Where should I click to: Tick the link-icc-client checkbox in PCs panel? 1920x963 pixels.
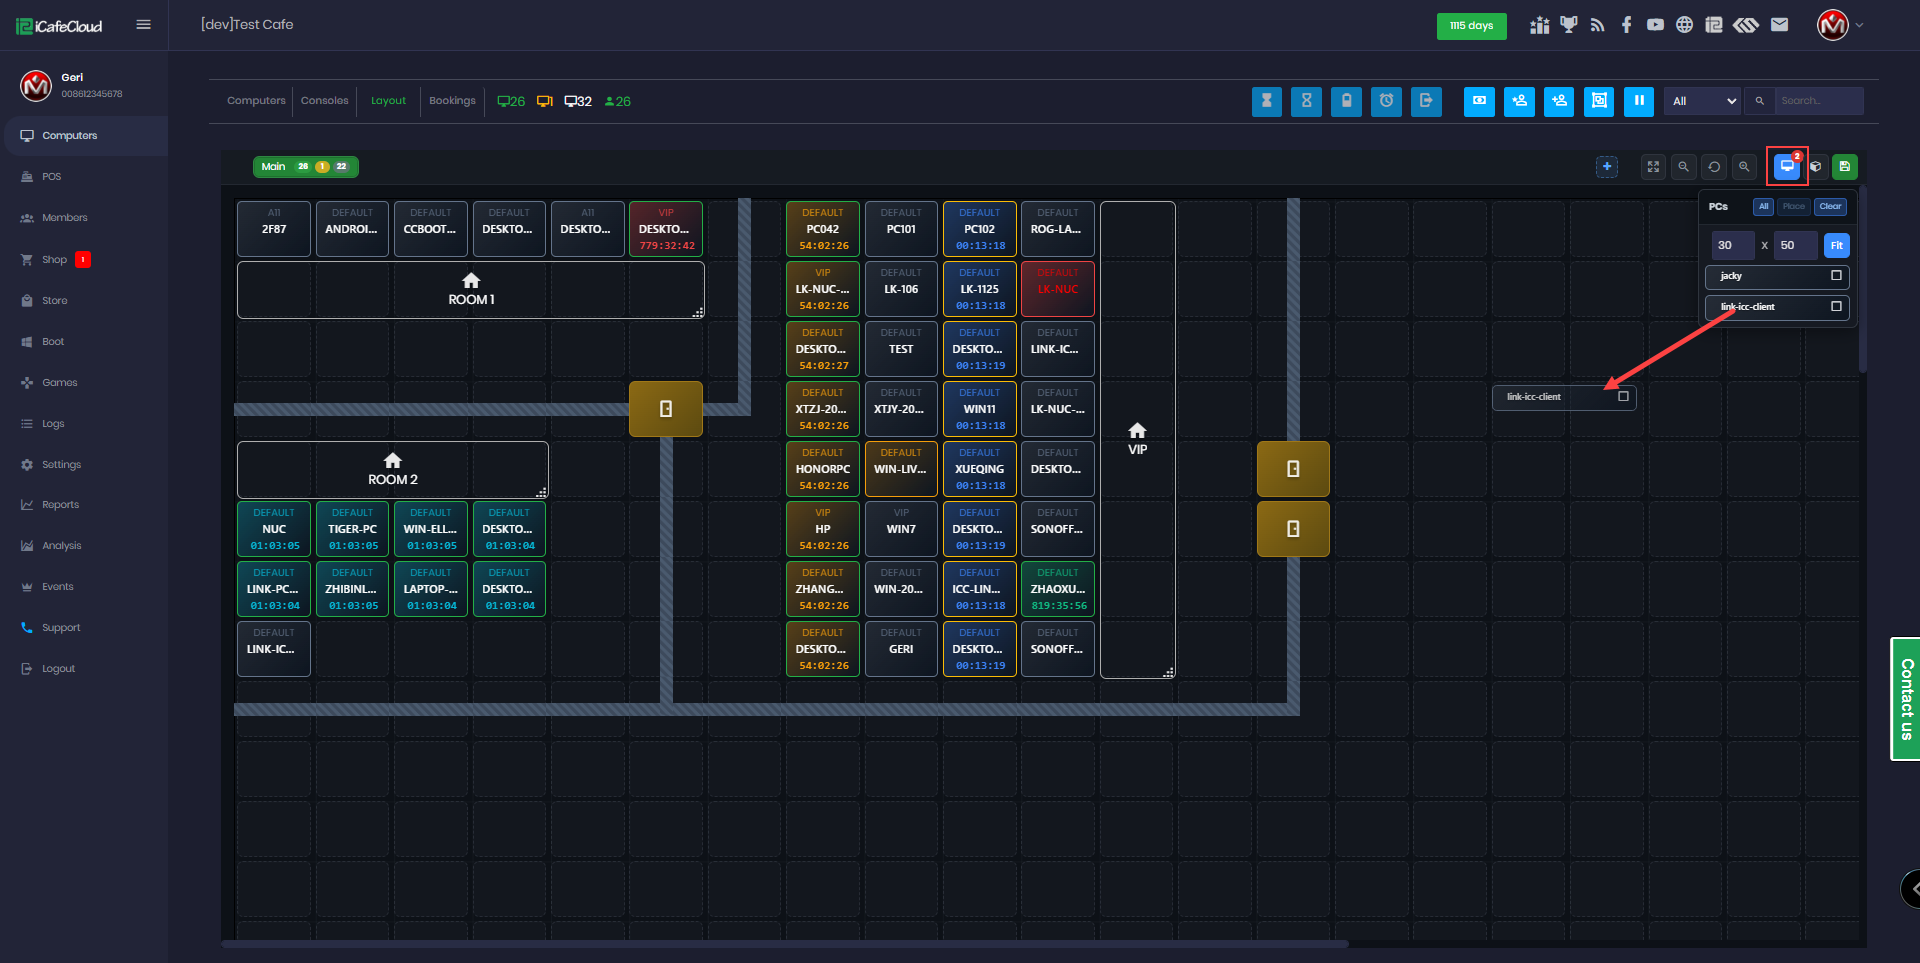[1836, 307]
